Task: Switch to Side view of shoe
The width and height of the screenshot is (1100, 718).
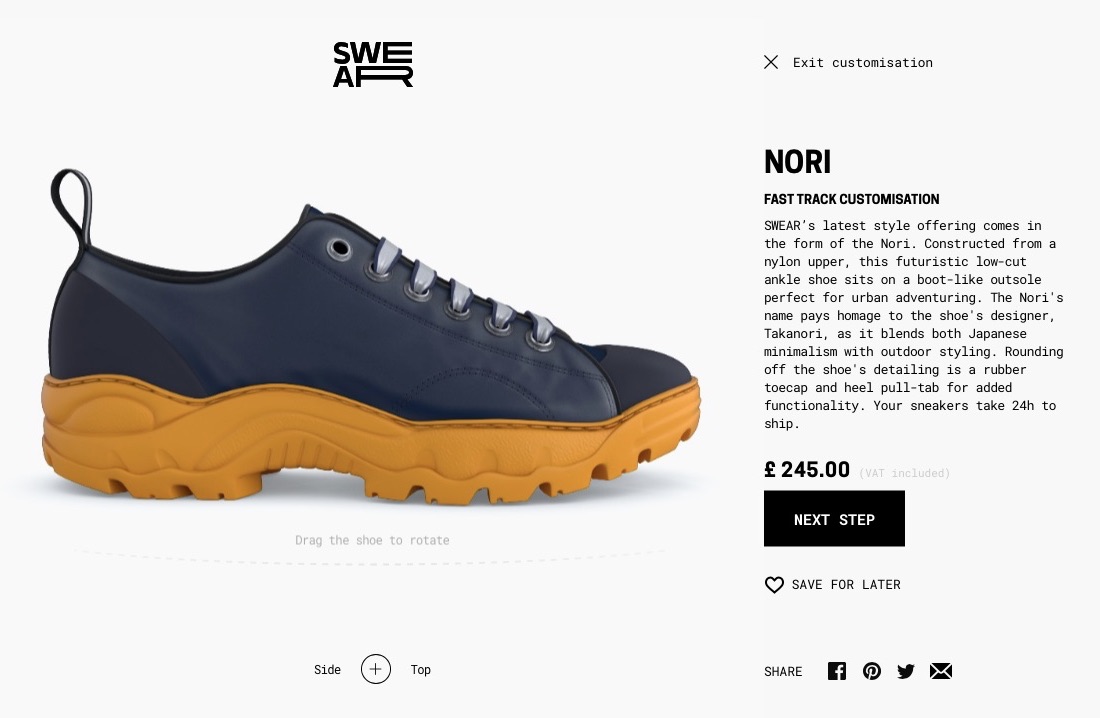Action: pyautogui.click(x=327, y=670)
